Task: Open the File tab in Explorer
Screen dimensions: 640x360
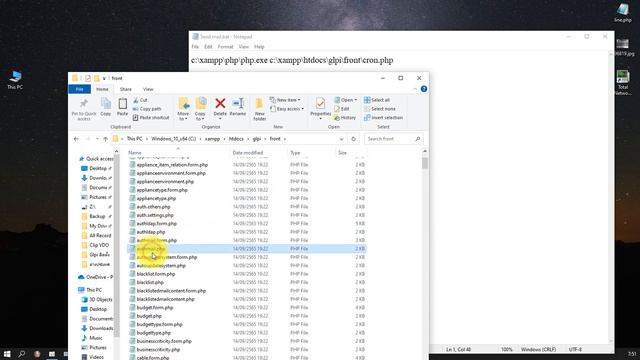Action: [80, 89]
